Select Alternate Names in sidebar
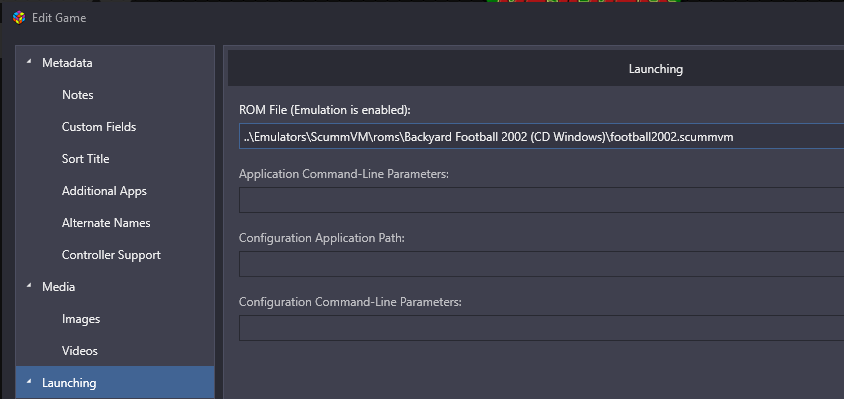 [106, 222]
